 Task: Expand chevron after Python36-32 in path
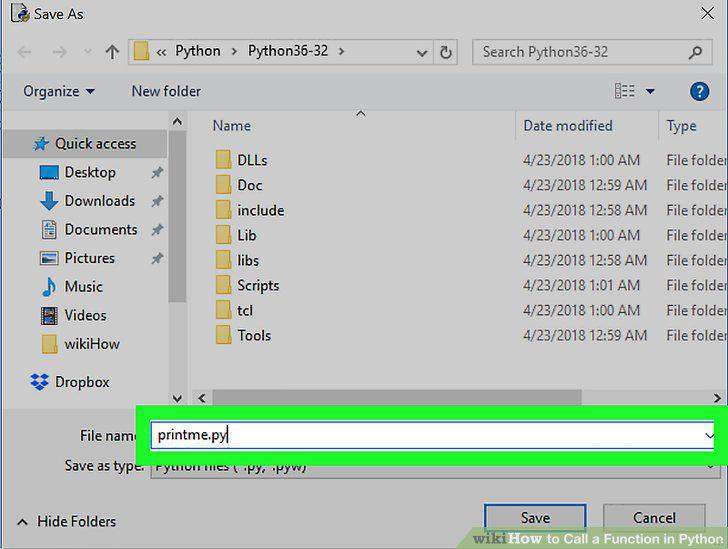pos(342,51)
